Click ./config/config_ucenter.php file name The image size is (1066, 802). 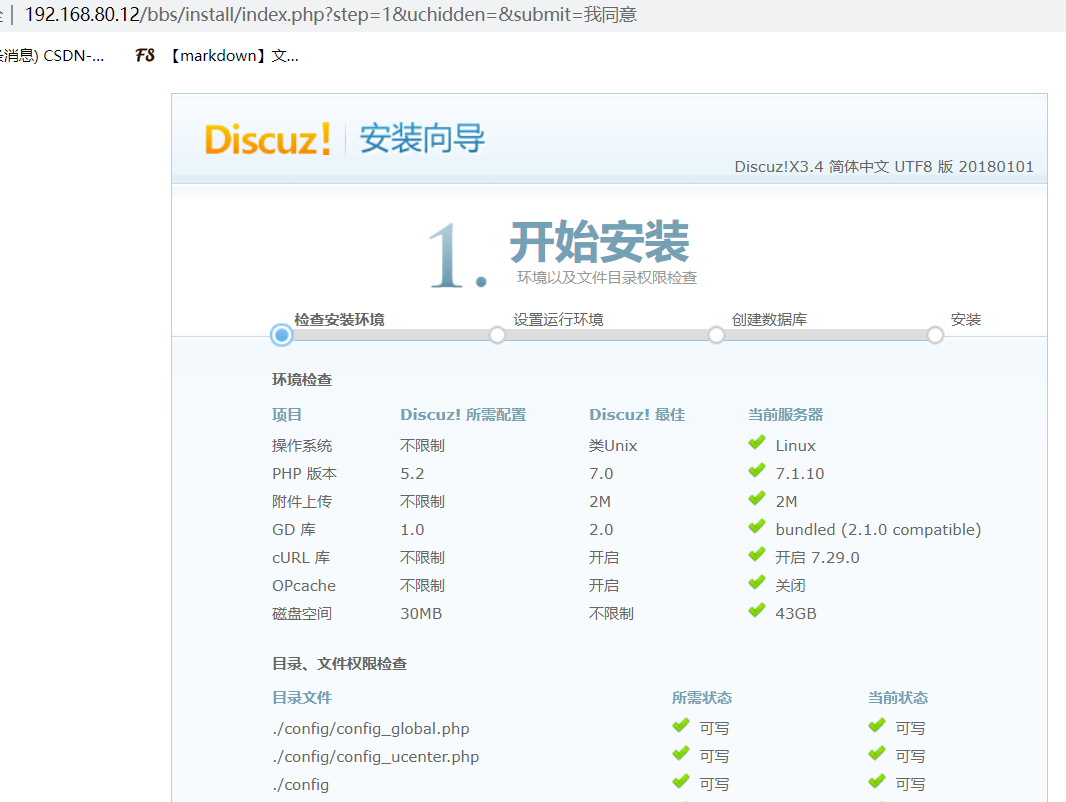coord(375,756)
